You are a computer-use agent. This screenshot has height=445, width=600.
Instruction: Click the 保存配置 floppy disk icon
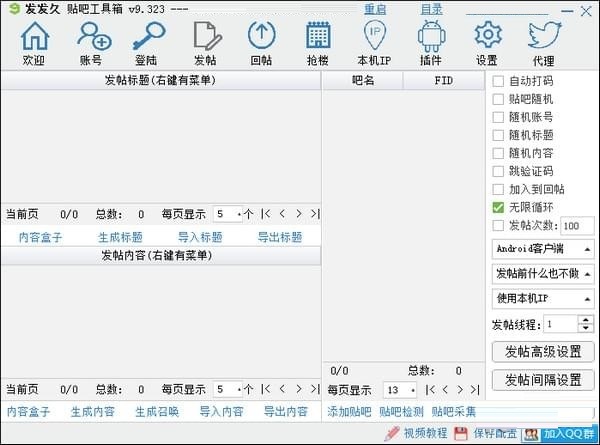tap(461, 434)
